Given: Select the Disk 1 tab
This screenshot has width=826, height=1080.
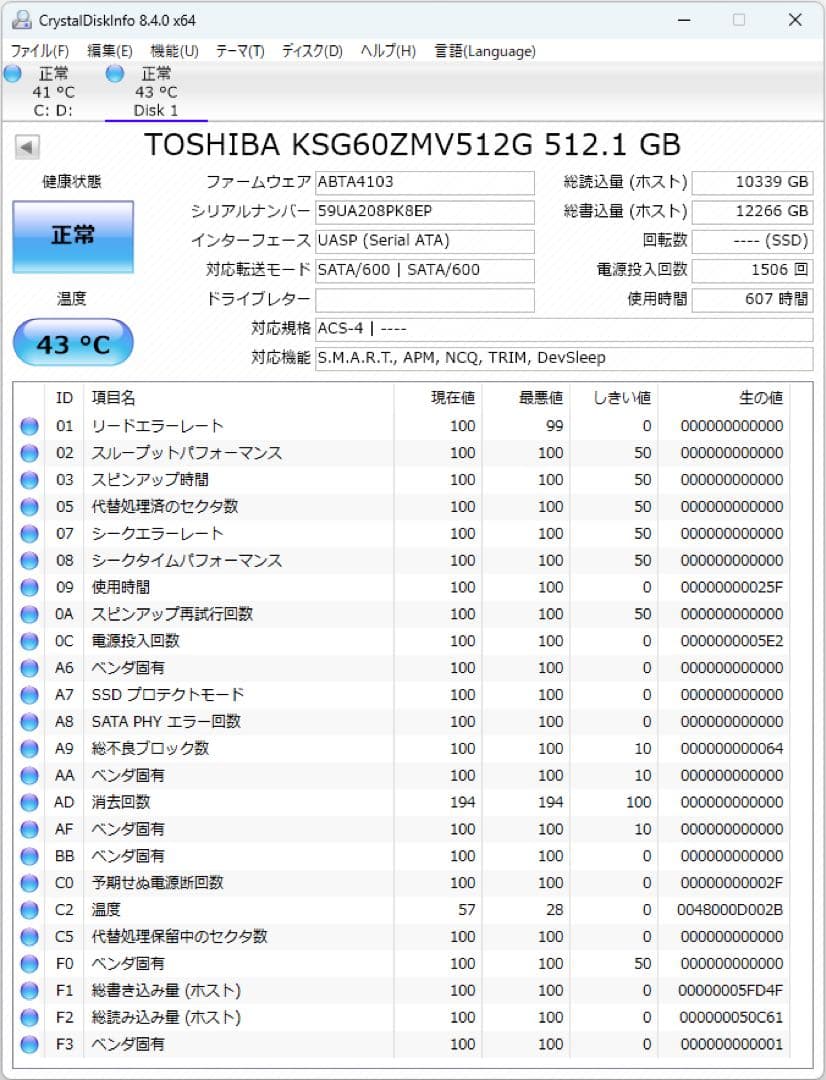Looking at the screenshot, I should pos(156,92).
